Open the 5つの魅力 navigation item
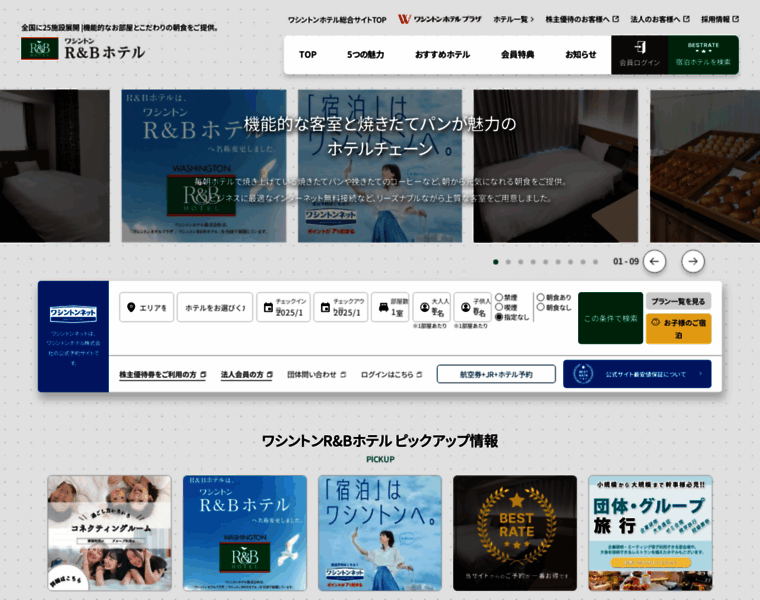This screenshot has width=760, height=600. 365,55
